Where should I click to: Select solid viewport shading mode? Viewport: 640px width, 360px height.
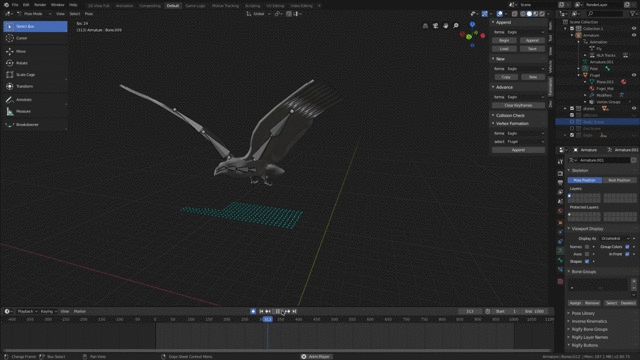[529, 14]
